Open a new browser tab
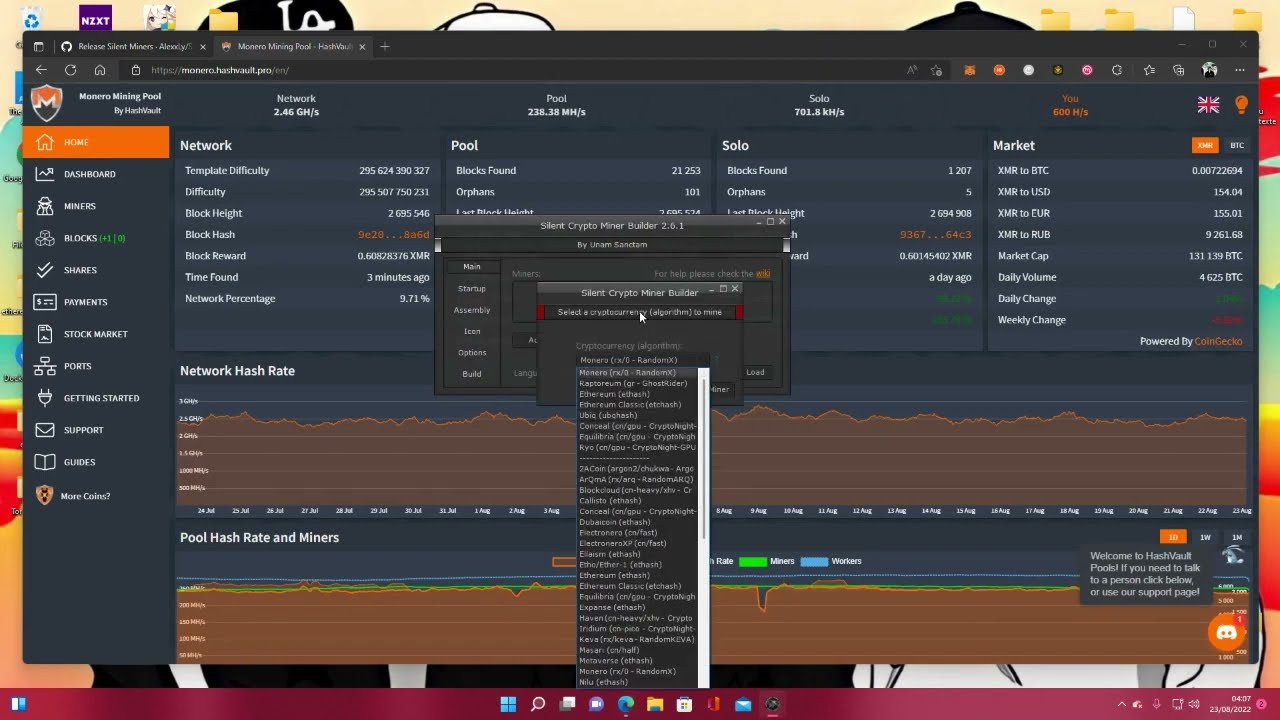 (x=385, y=46)
